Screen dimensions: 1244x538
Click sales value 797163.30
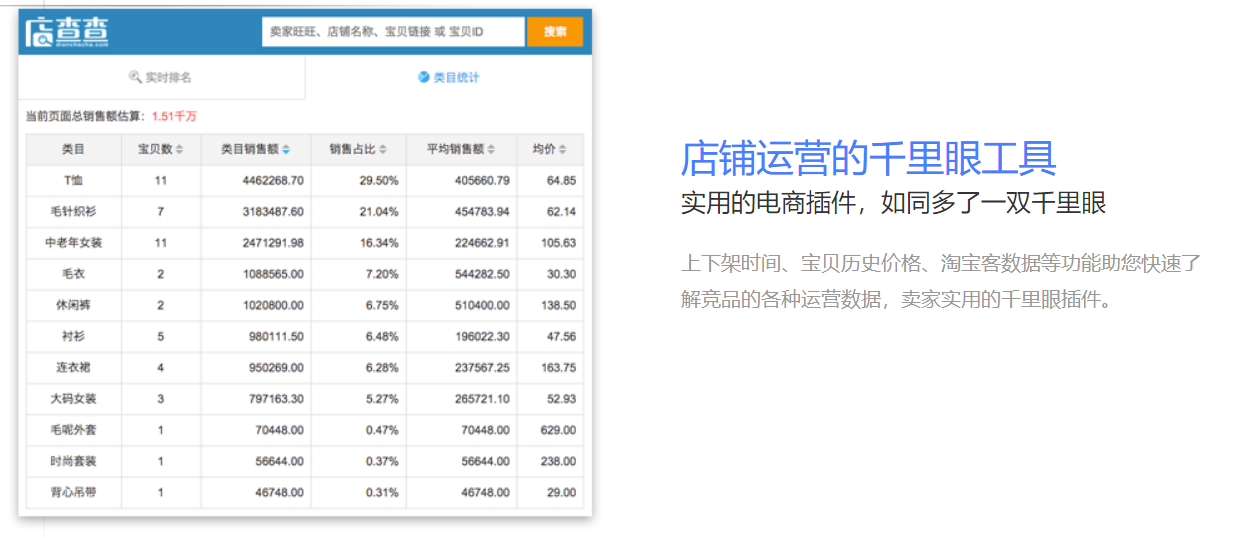coord(276,399)
